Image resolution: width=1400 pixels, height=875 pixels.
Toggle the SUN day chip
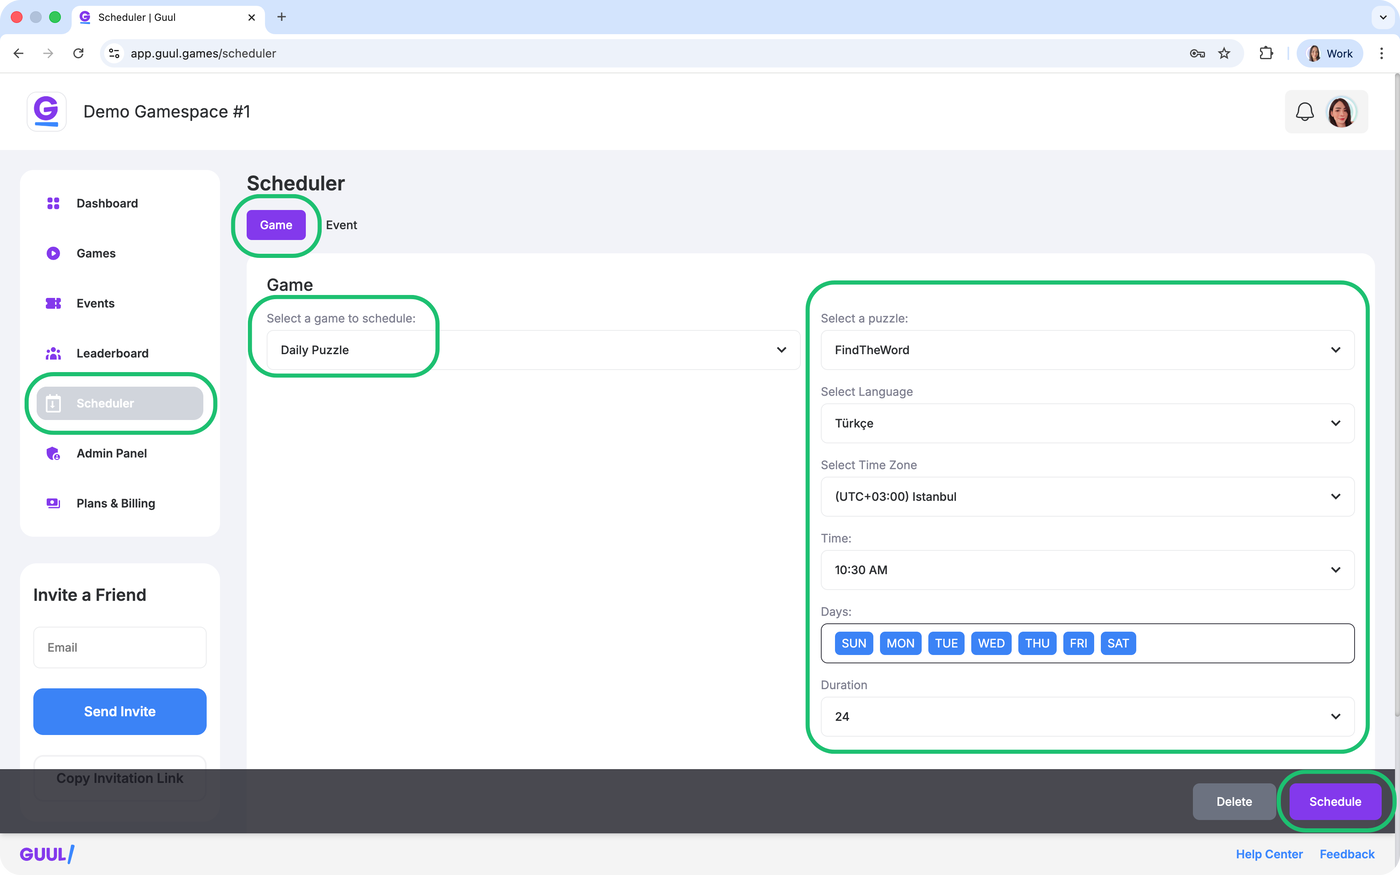(854, 643)
